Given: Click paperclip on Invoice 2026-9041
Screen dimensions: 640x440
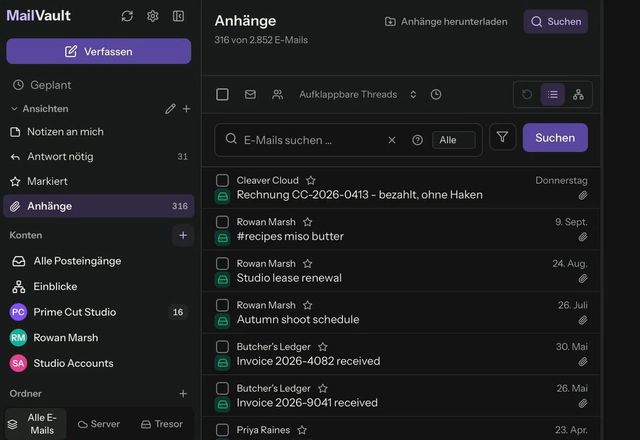Looking at the screenshot, I should pyautogui.click(x=583, y=403).
